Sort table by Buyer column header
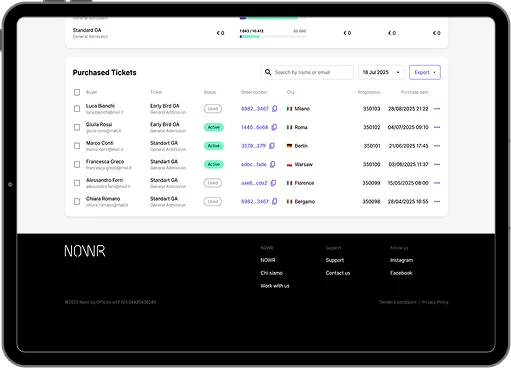Viewport: 511px width, 368px height. [91, 92]
